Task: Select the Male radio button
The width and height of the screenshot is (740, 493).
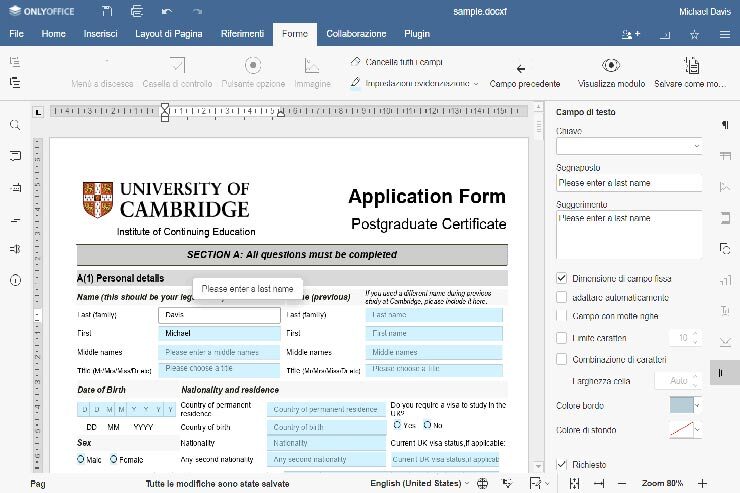Action: pyautogui.click(x=81, y=459)
